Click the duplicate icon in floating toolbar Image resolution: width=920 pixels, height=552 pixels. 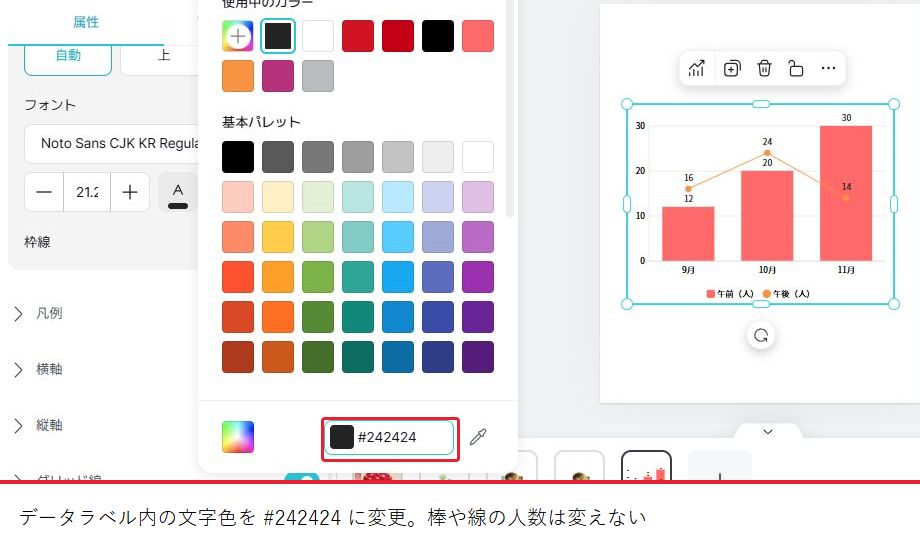732,69
